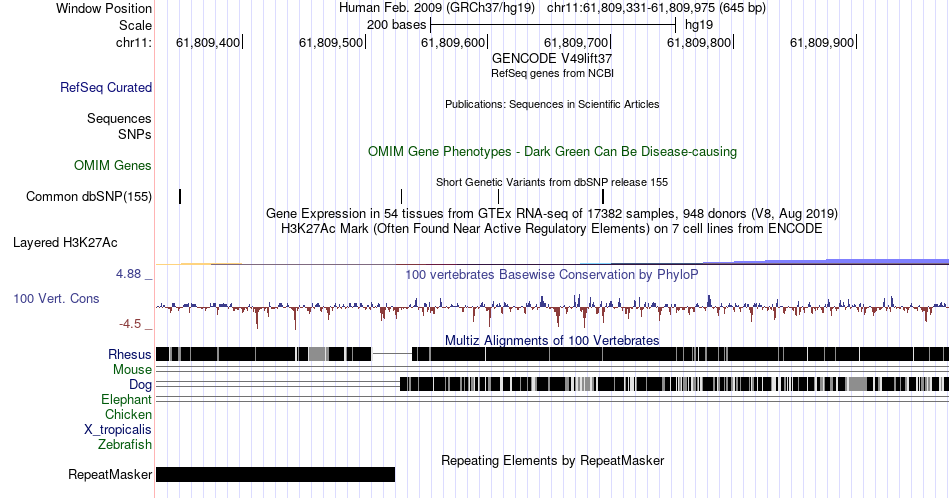Click the RefSeq Curated track label
Image resolution: width=950 pixels, height=498 pixels.
(x=106, y=87)
